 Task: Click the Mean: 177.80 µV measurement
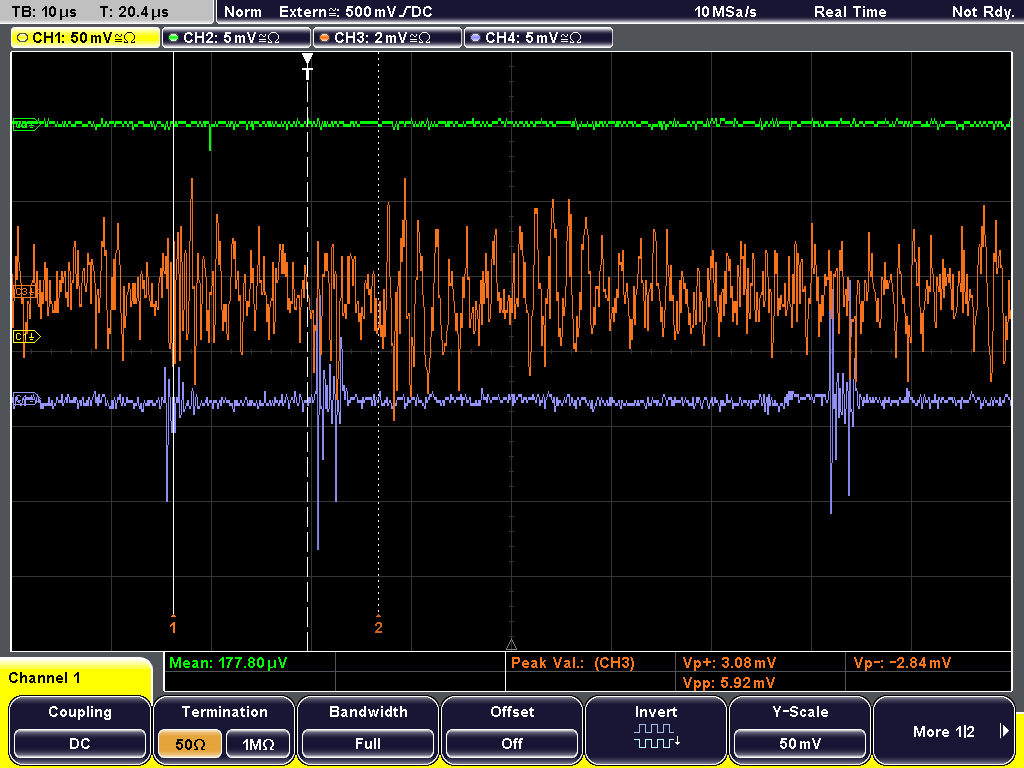tap(228, 663)
